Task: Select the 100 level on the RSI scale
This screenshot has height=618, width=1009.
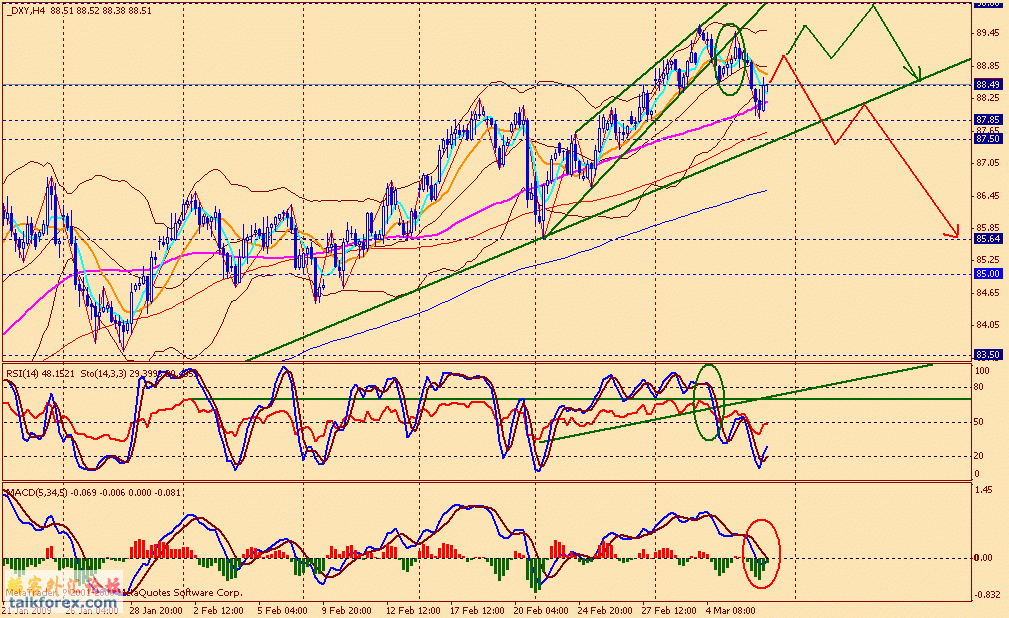Action: tap(982, 371)
